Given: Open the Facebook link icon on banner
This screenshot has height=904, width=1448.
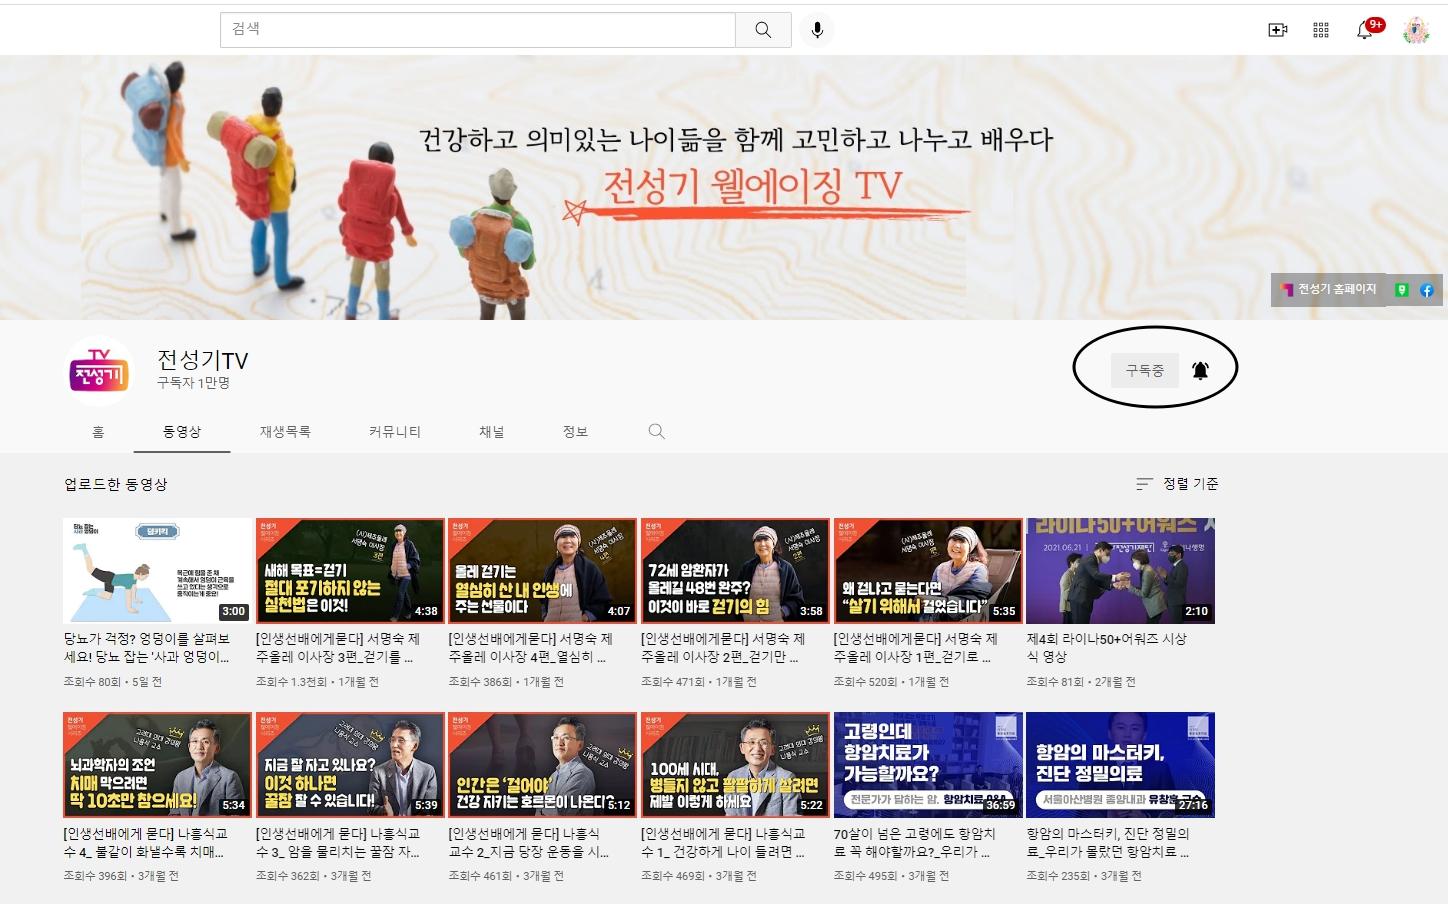Looking at the screenshot, I should 1427,290.
